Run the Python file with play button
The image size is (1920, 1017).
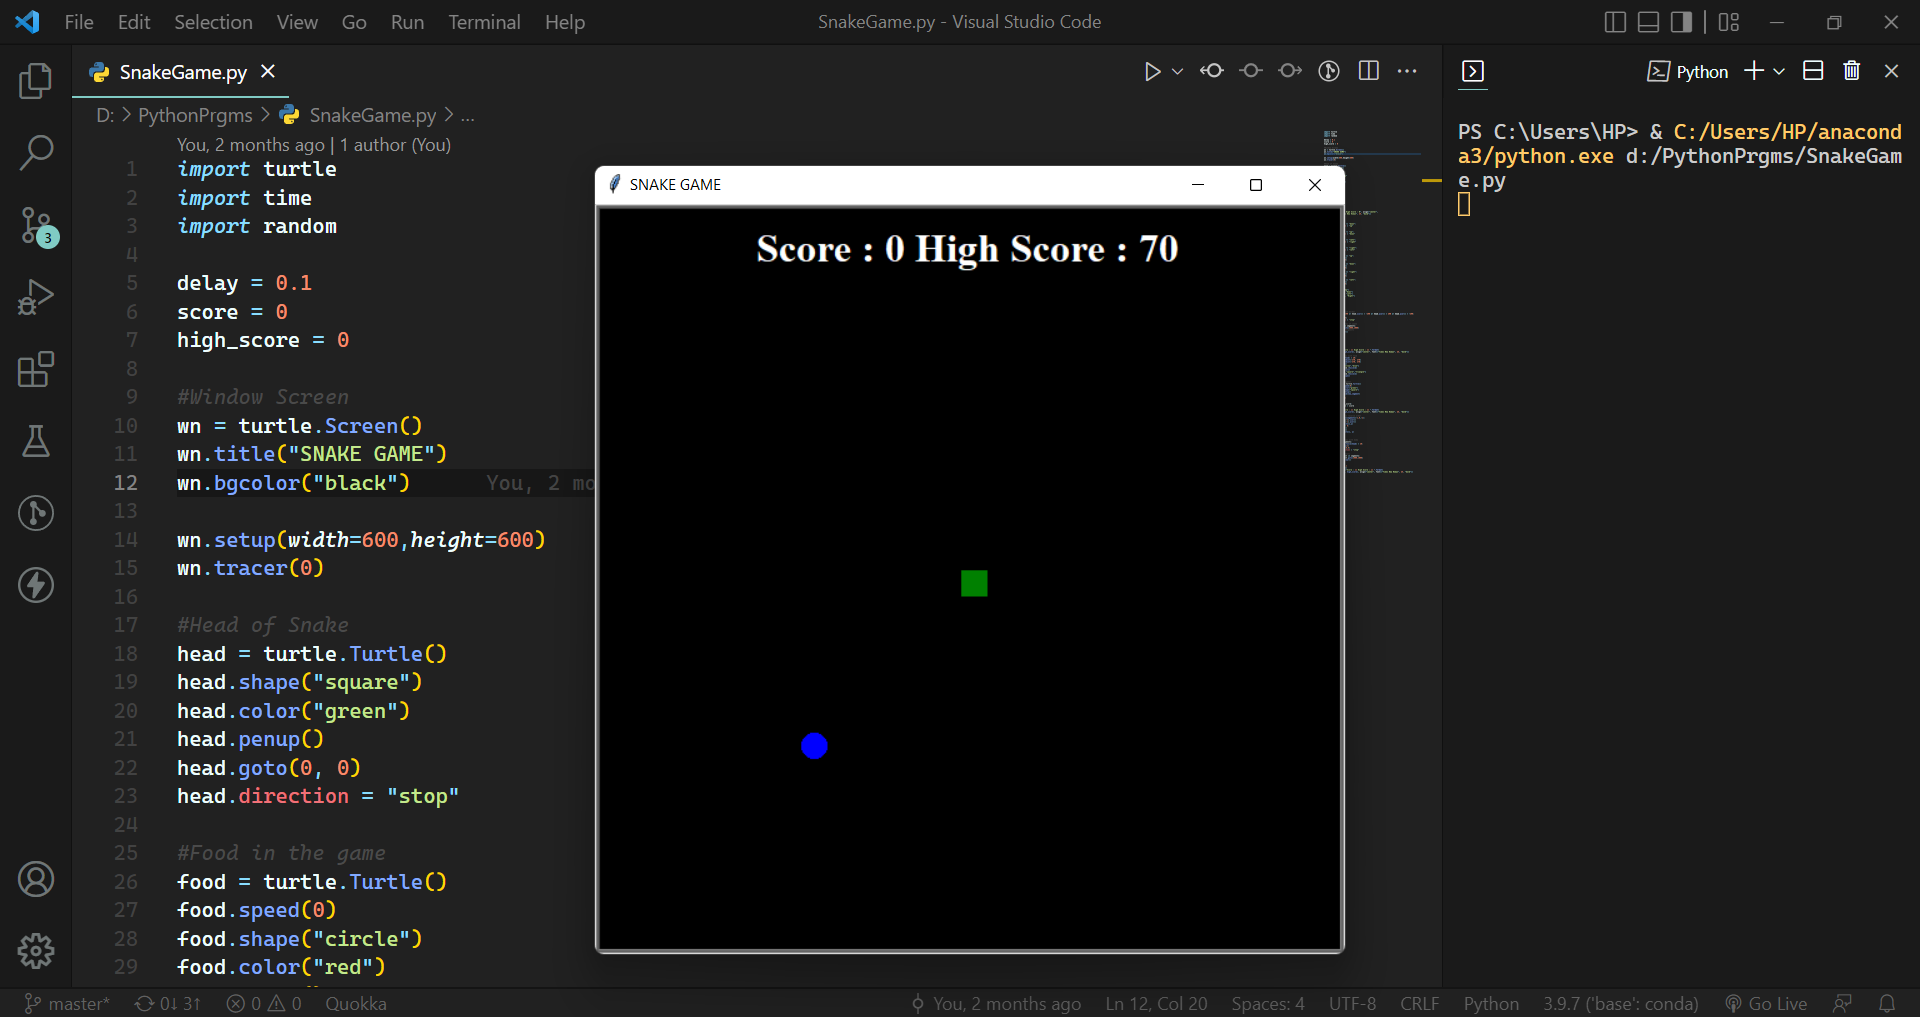[1152, 71]
